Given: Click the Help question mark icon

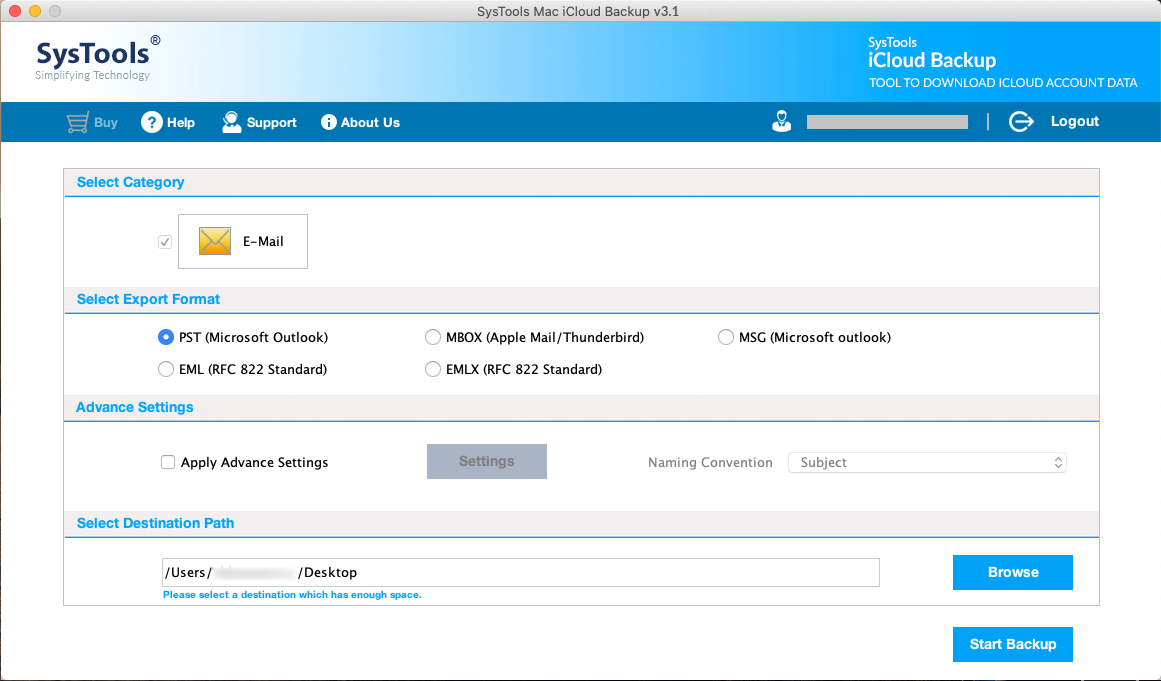Looking at the screenshot, I should (x=152, y=123).
